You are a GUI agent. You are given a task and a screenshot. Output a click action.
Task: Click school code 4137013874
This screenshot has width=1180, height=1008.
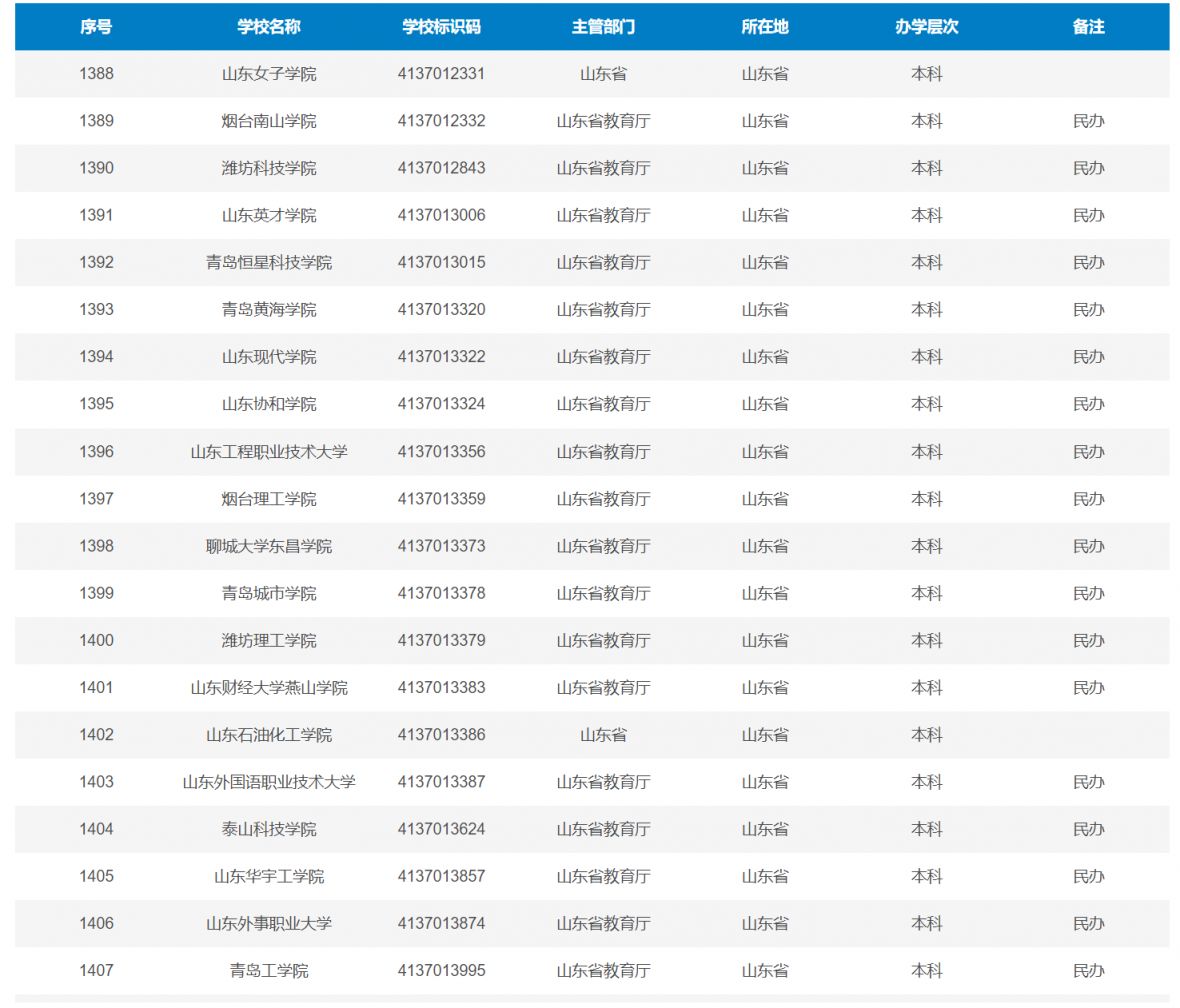442,924
